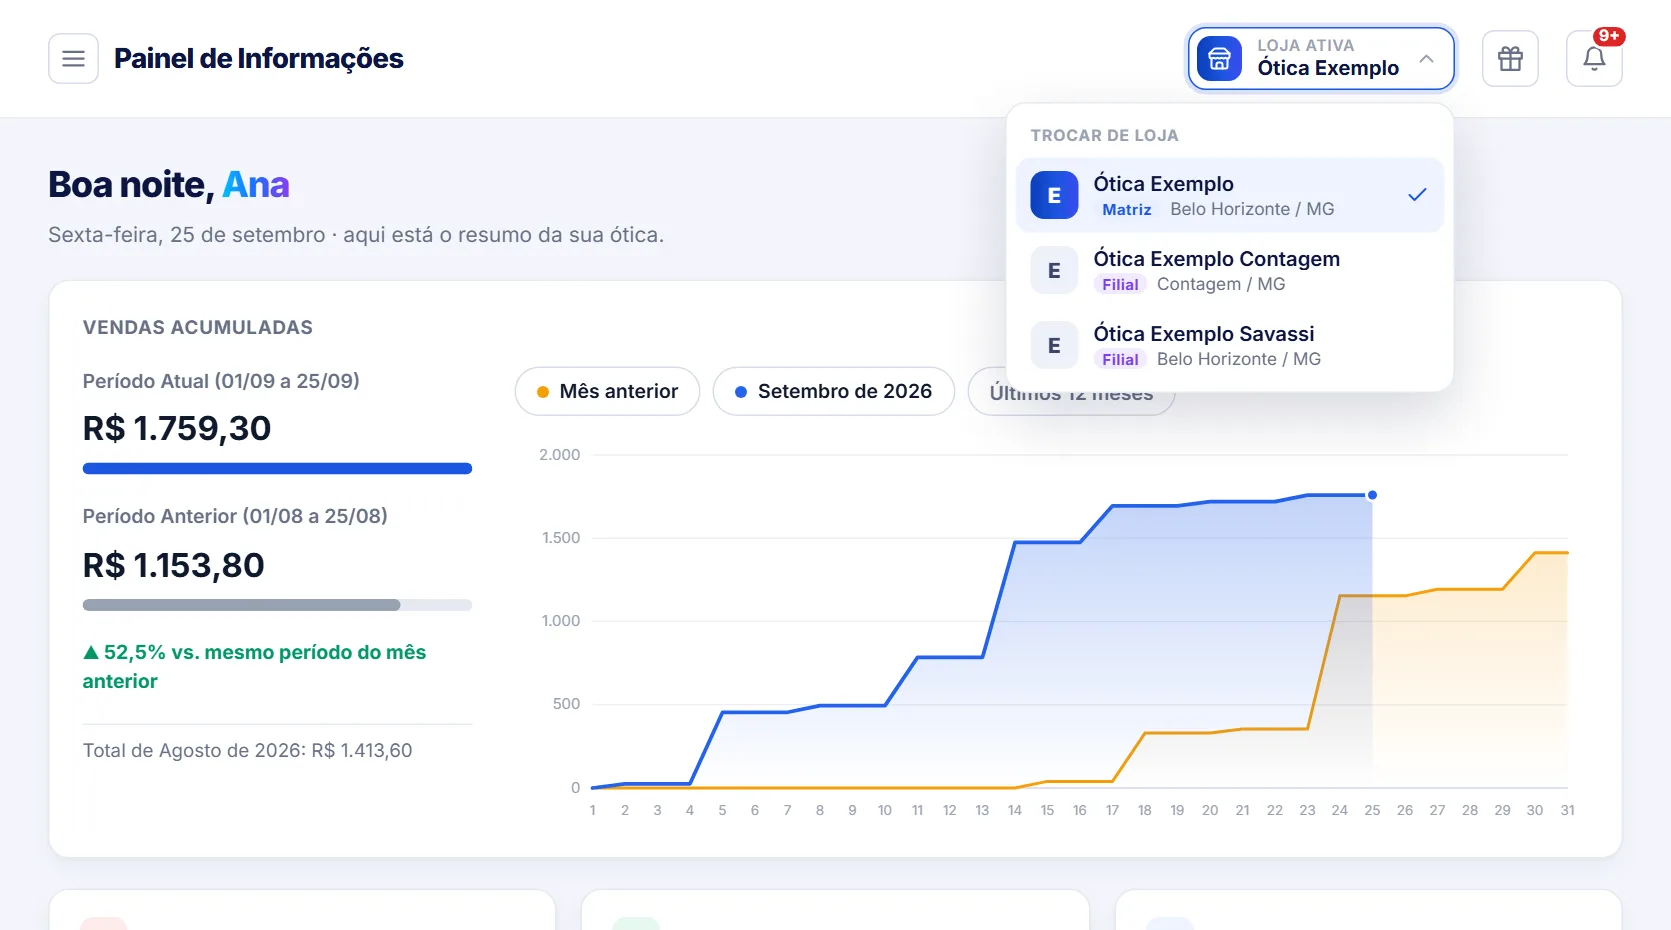1671x930 pixels.
Task: Click the 9+ notification badge
Action: (x=1609, y=36)
